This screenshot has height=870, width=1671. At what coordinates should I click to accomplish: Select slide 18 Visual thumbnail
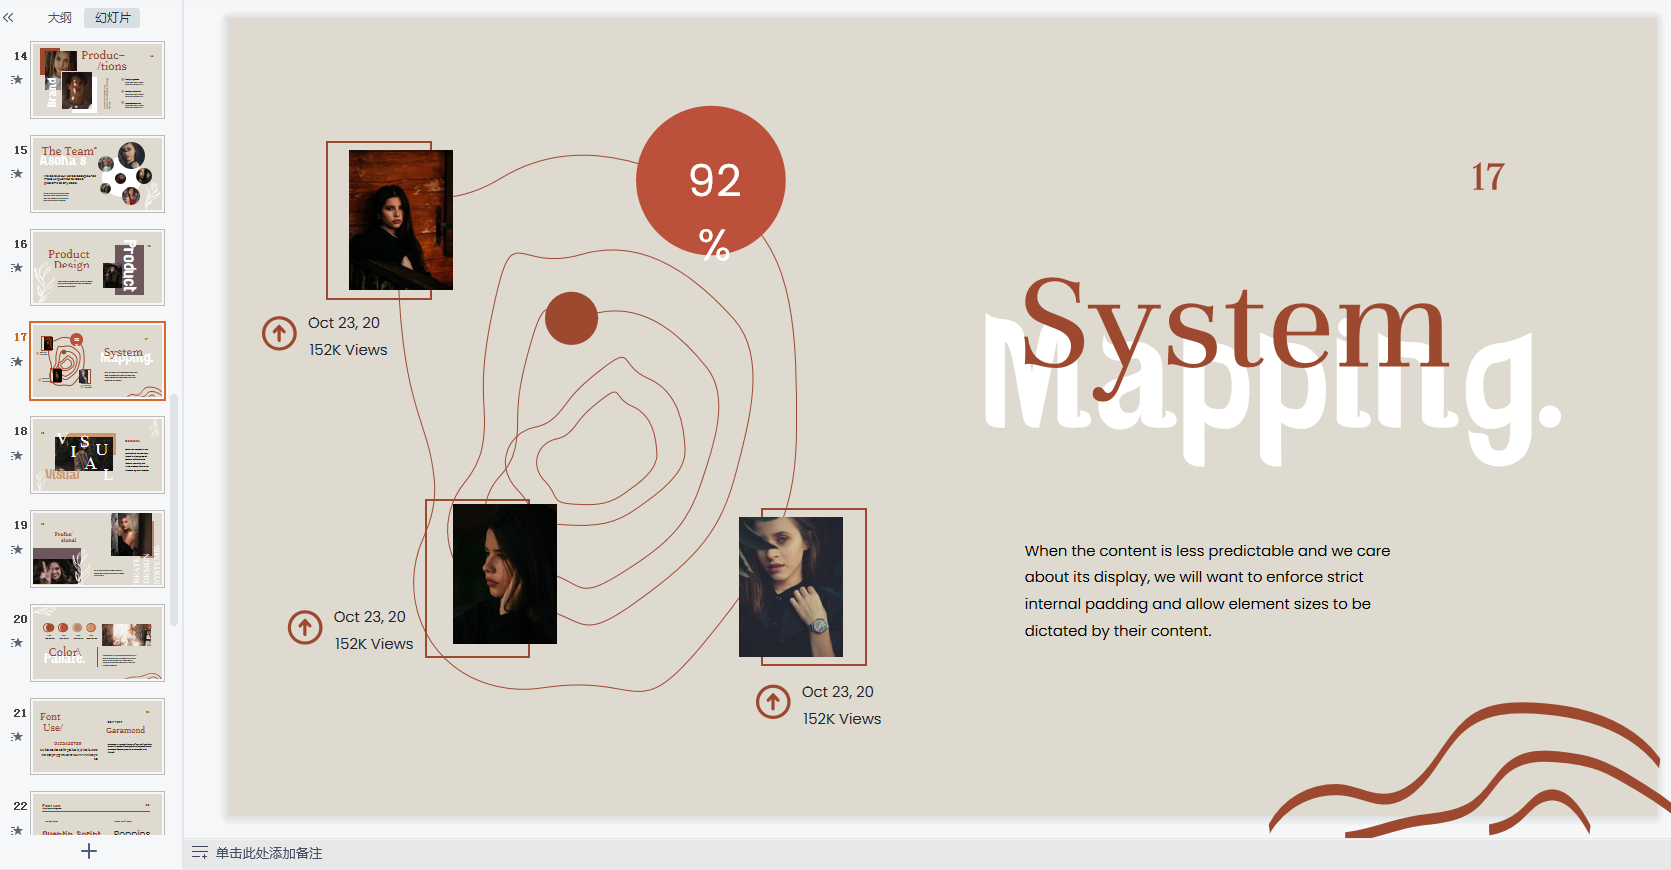(x=97, y=455)
